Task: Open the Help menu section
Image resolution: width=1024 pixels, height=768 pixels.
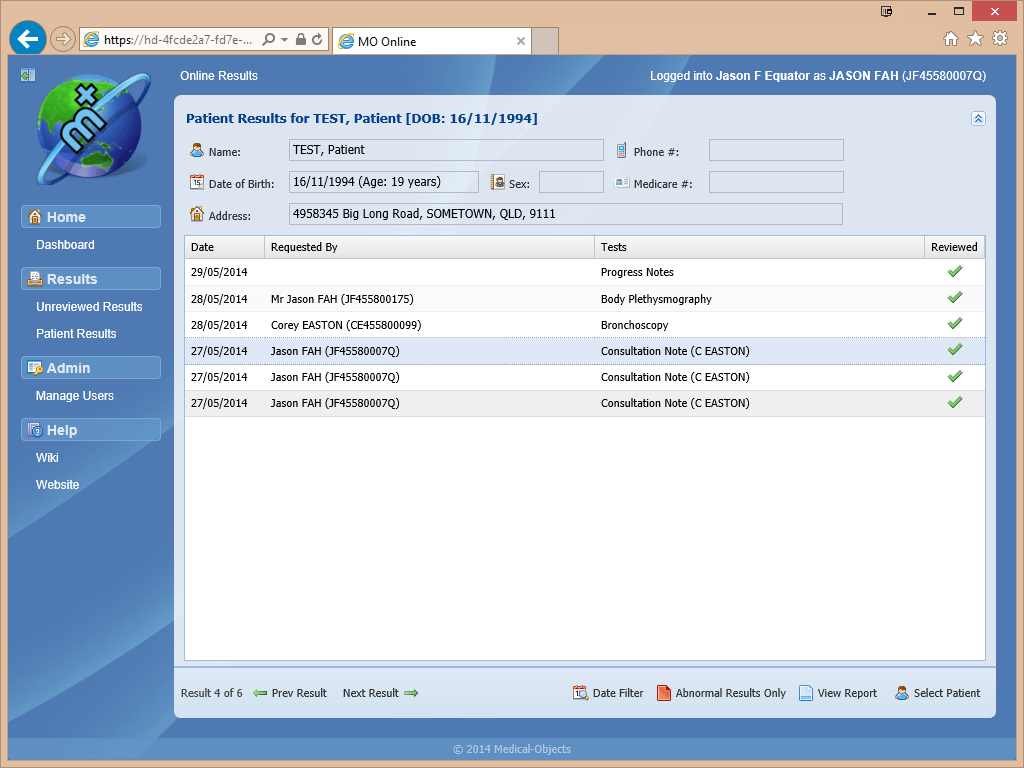Action: [x=91, y=430]
